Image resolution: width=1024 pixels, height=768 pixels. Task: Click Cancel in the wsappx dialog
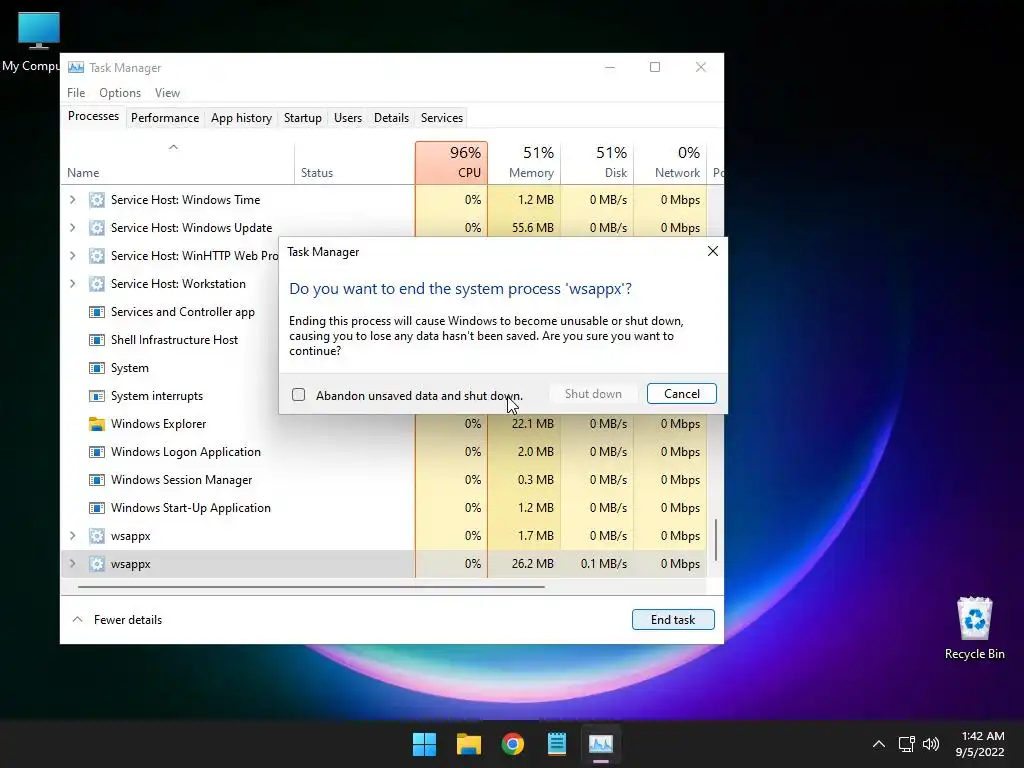tap(682, 394)
